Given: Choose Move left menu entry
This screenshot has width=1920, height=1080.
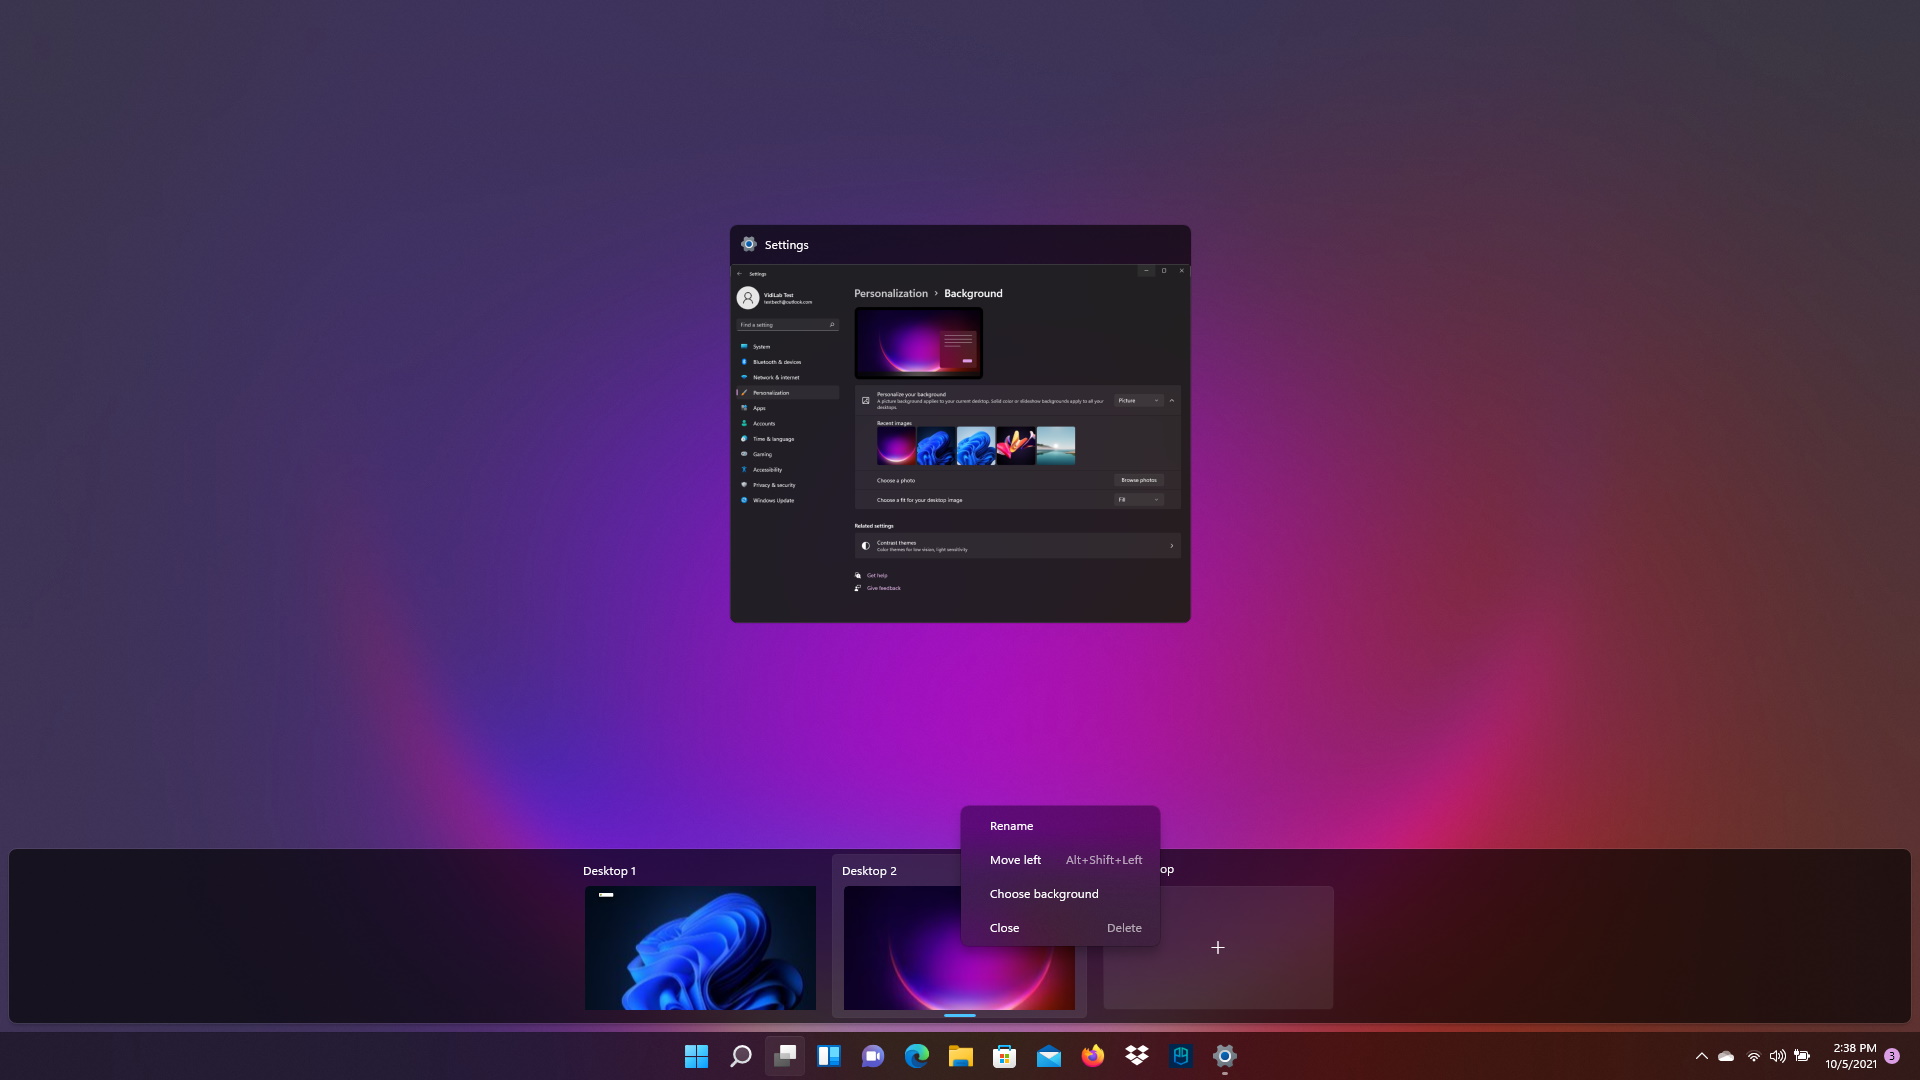Looking at the screenshot, I should 1015,860.
